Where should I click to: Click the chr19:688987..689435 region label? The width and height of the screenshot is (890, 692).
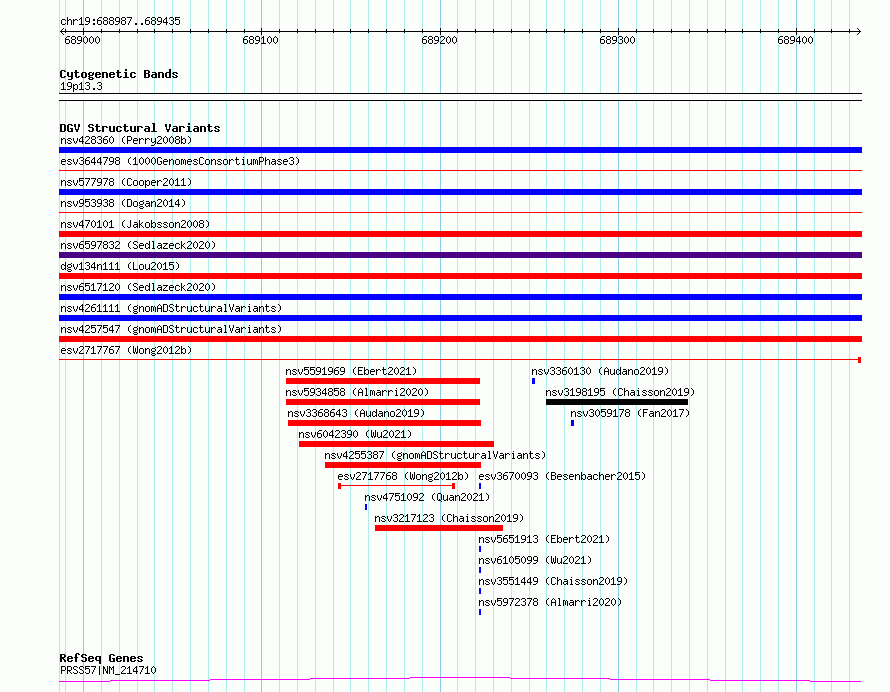[x=120, y=22]
